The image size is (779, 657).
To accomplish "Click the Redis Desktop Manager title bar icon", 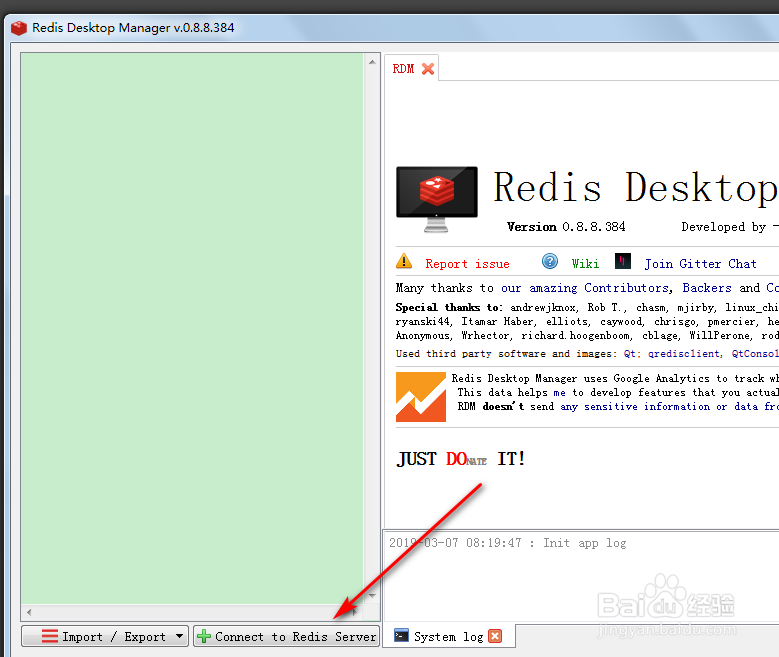I will [19, 28].
